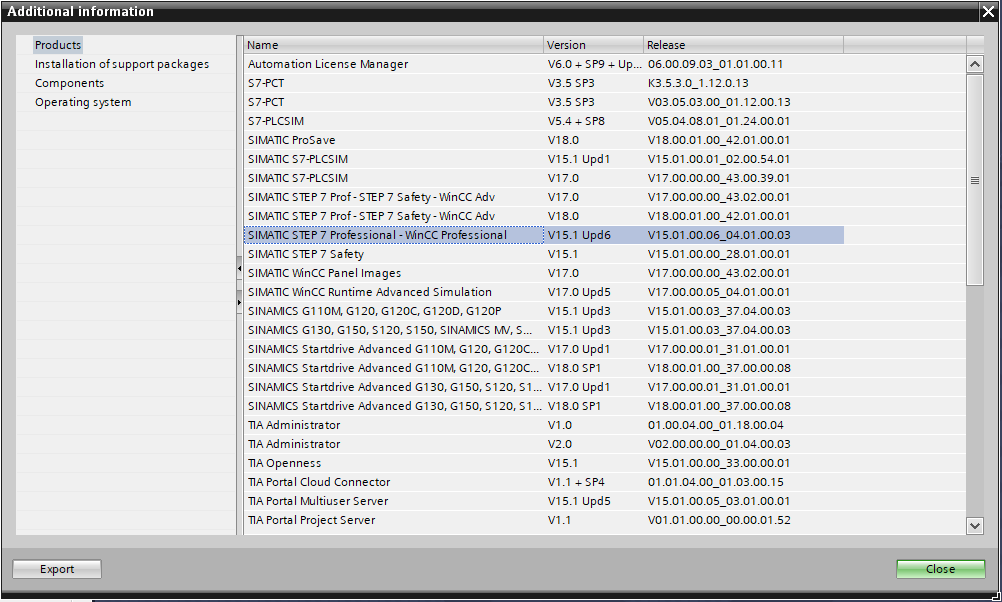Collapse the left pane with the left splitter arrow
The image size is (1002, 602).
click(240, 269)
